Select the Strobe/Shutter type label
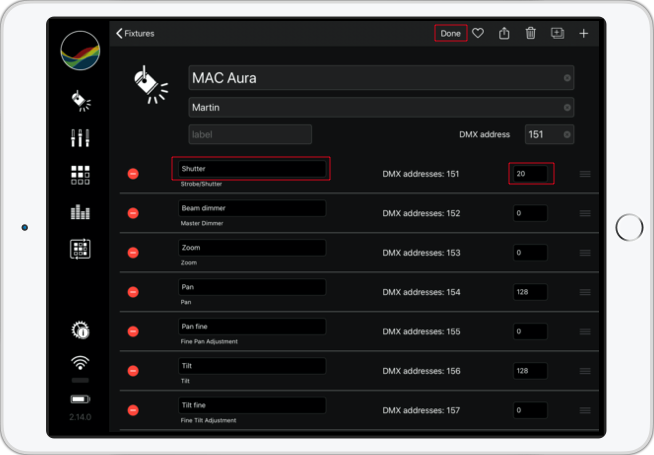Screen dimensions: 654x455 point(201,184)
